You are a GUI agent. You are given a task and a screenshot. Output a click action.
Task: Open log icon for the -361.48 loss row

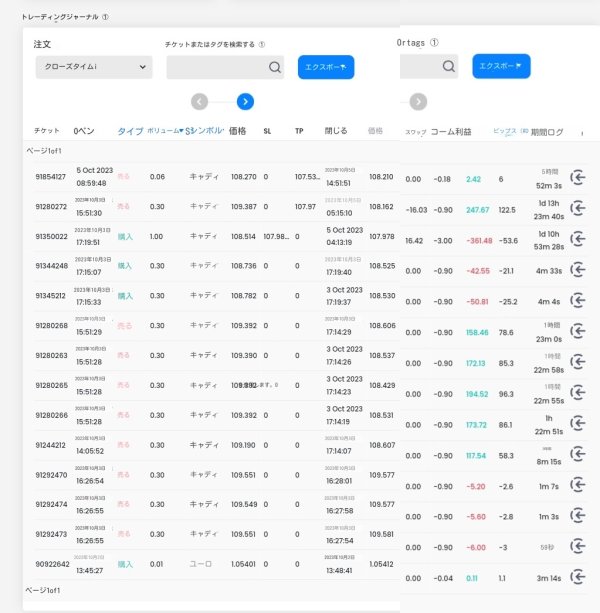[x=577, y=239]
